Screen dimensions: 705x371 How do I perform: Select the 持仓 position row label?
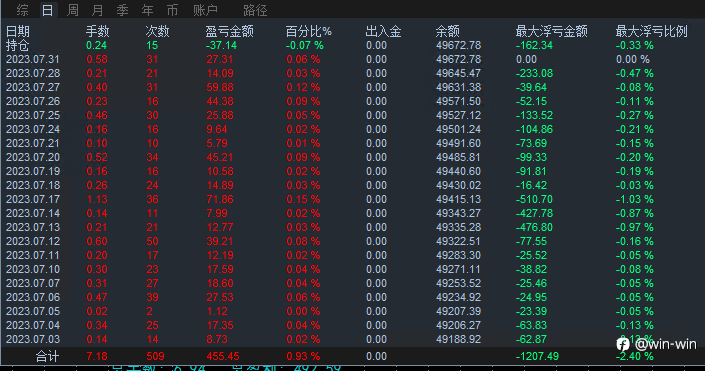point(18,45)
